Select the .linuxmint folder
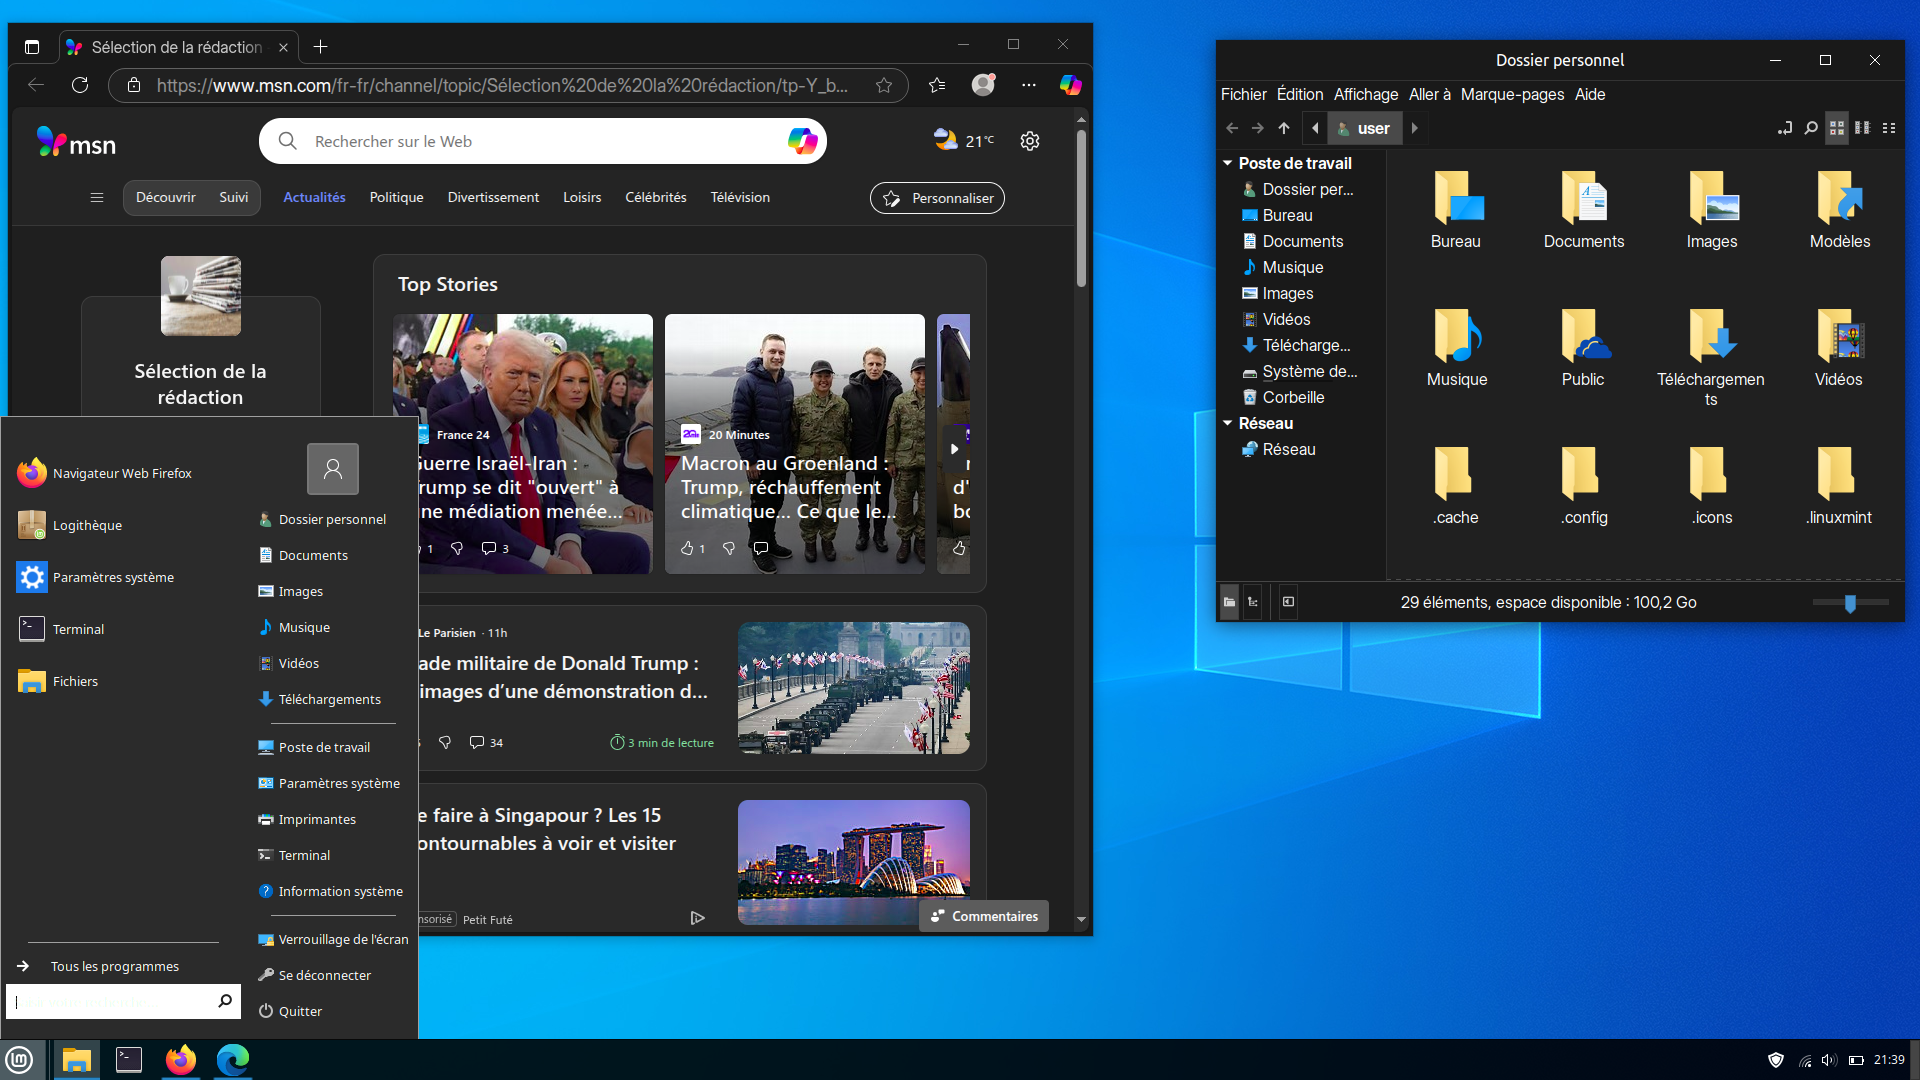Image resolution: width=1920 pixels, height=1080 pixels. point(1839,485)
